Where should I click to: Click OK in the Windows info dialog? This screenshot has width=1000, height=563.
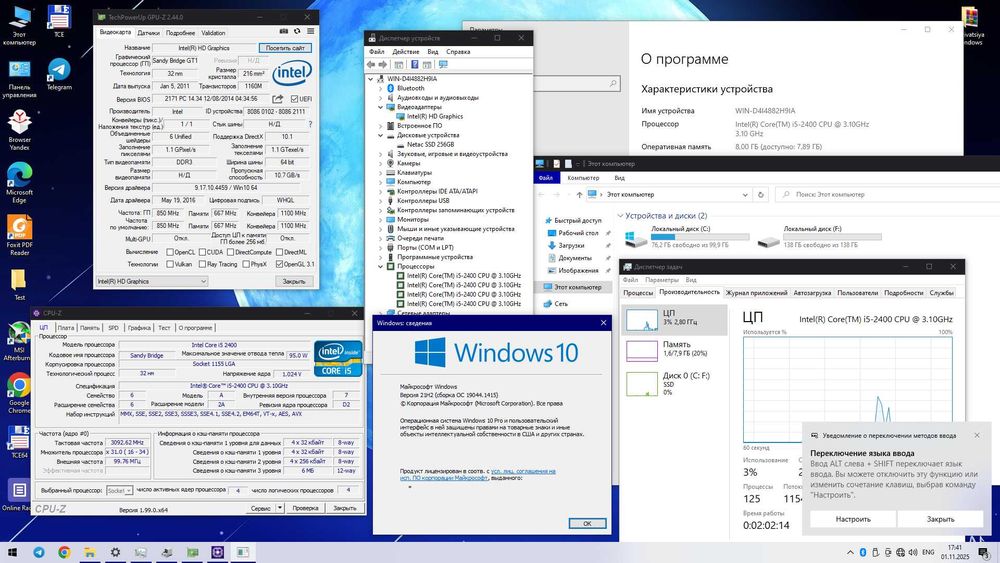(x=587, y=523)
